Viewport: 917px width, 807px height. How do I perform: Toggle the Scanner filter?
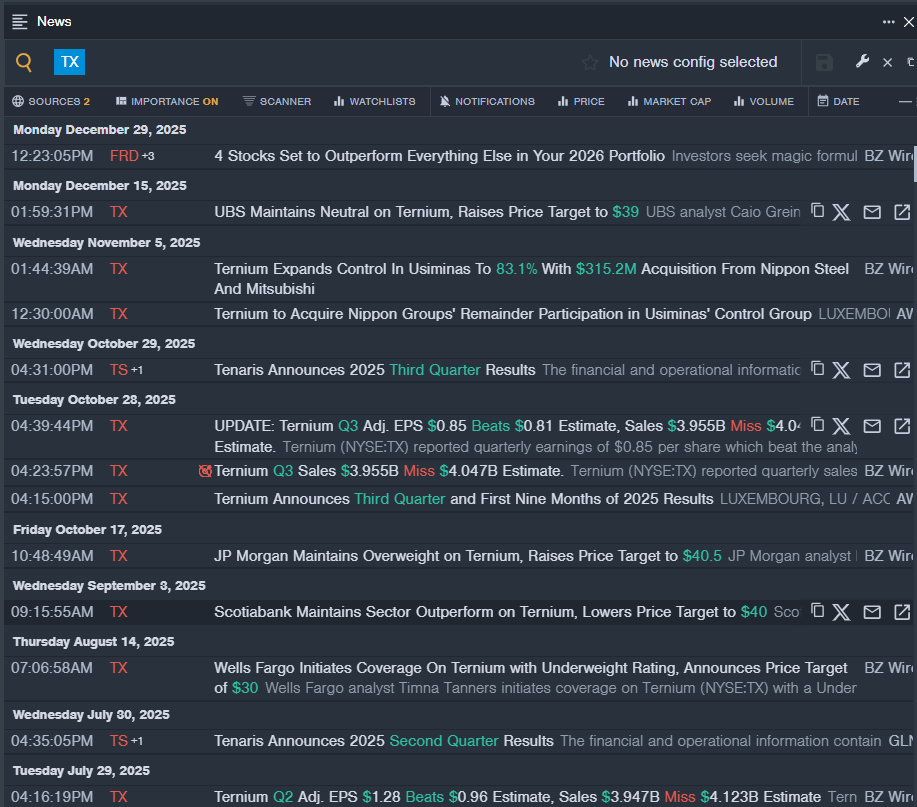point(277,101)
